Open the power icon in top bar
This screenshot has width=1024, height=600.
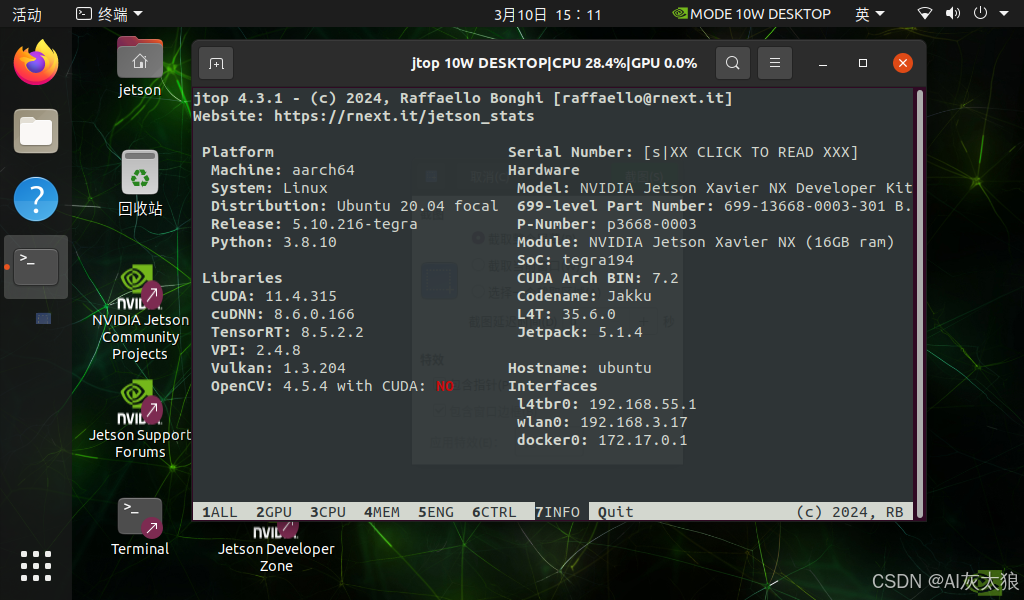pyautogui.click(x=980, y=14)
